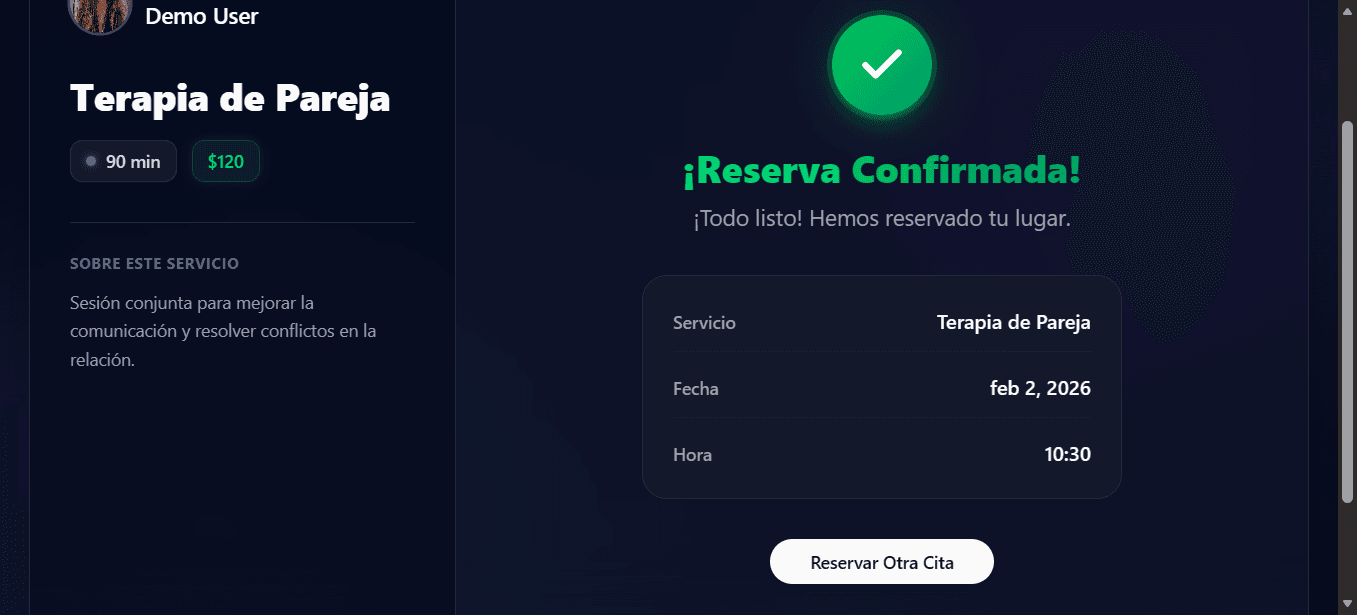Select the 10:30 time value

point(1067,455)
